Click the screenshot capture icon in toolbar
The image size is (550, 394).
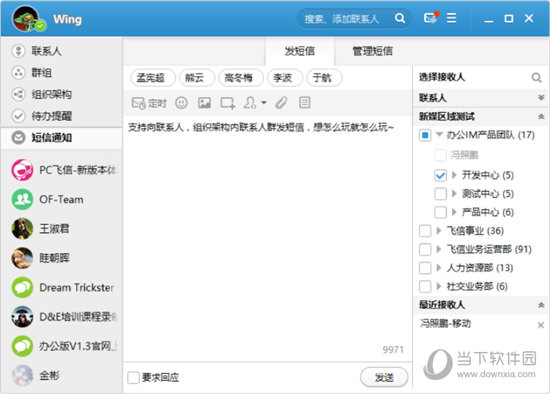(x=227, y=103)
